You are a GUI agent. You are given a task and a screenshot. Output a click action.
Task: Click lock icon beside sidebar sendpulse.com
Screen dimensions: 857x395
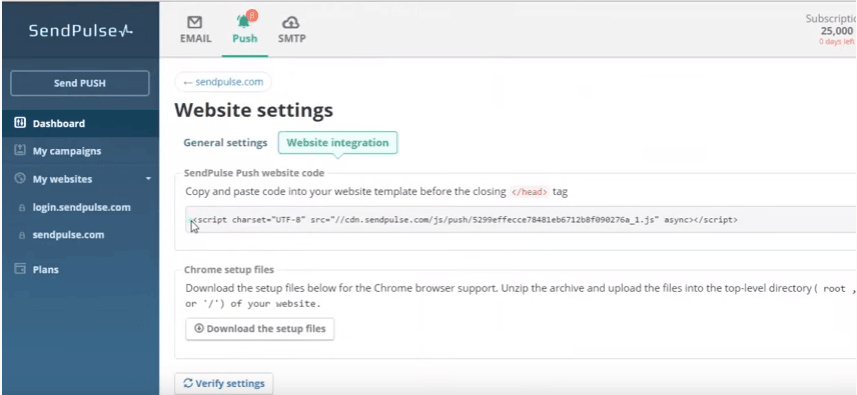22,235
